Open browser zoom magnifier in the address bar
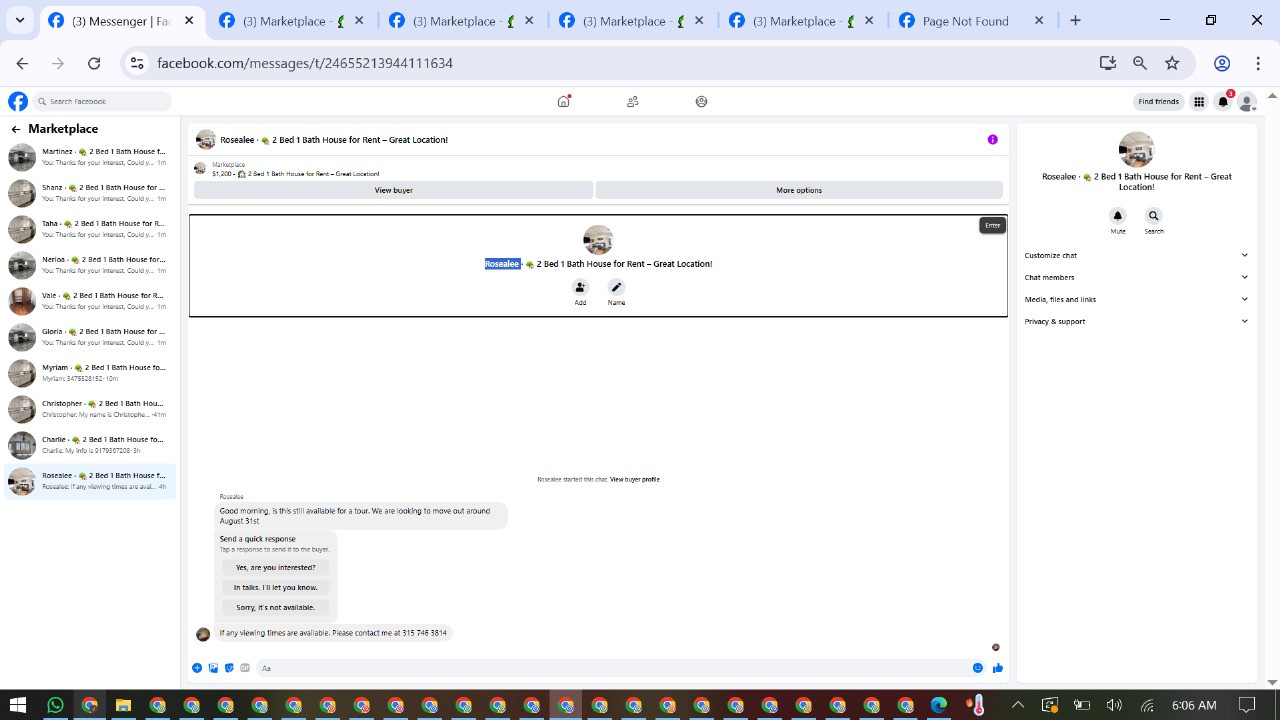This screenshot has width=1280, height=720. 1140,63
